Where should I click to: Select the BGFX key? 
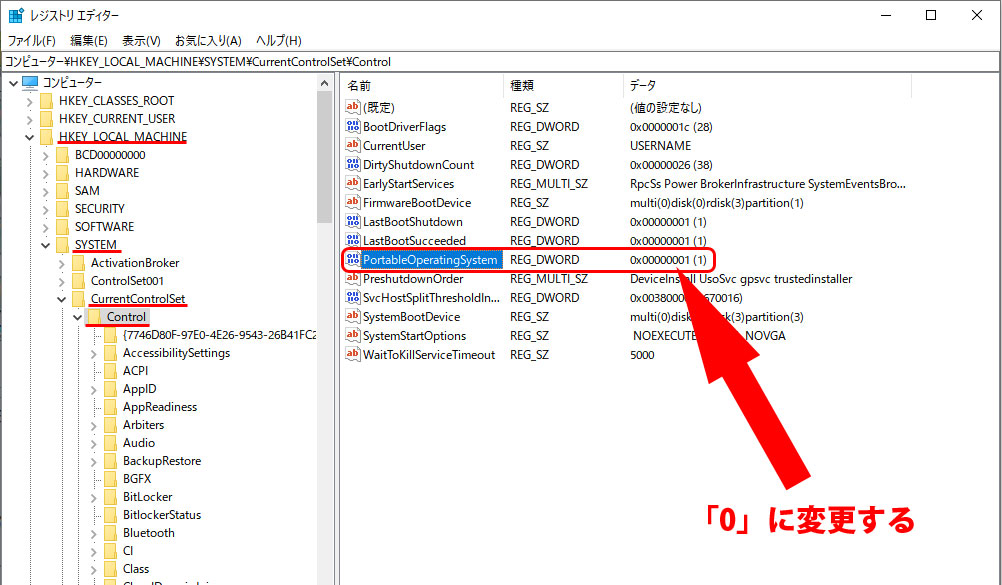(x=137, y=479)
